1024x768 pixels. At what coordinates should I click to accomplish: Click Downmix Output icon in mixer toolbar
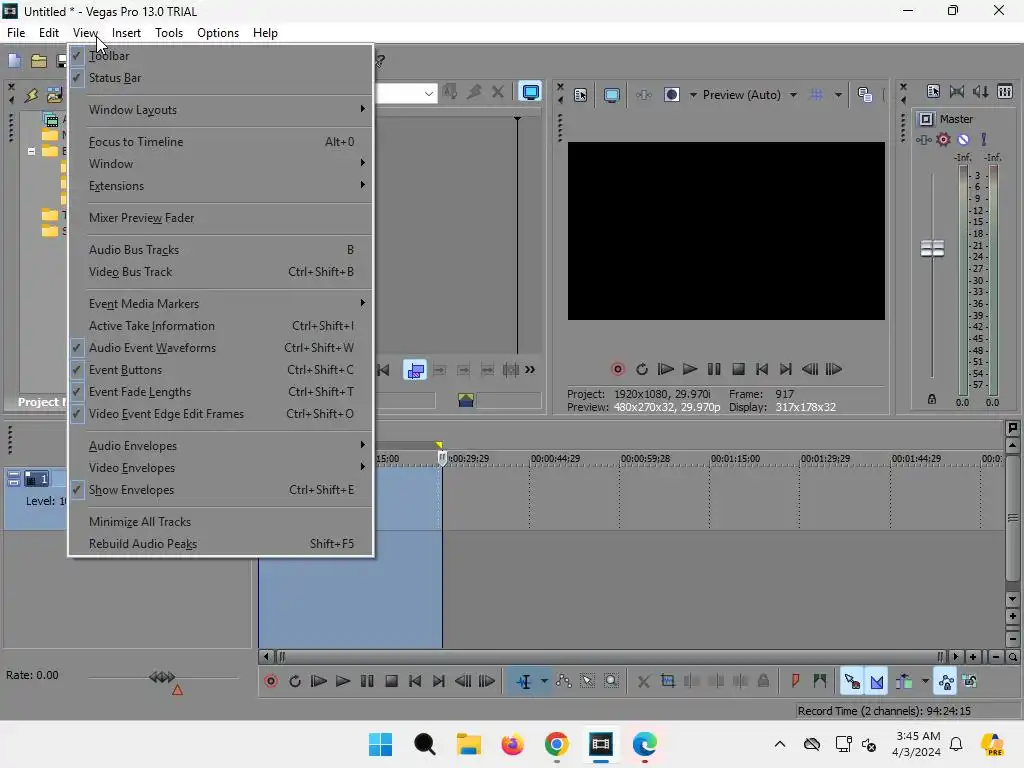[x=957, y=91]
